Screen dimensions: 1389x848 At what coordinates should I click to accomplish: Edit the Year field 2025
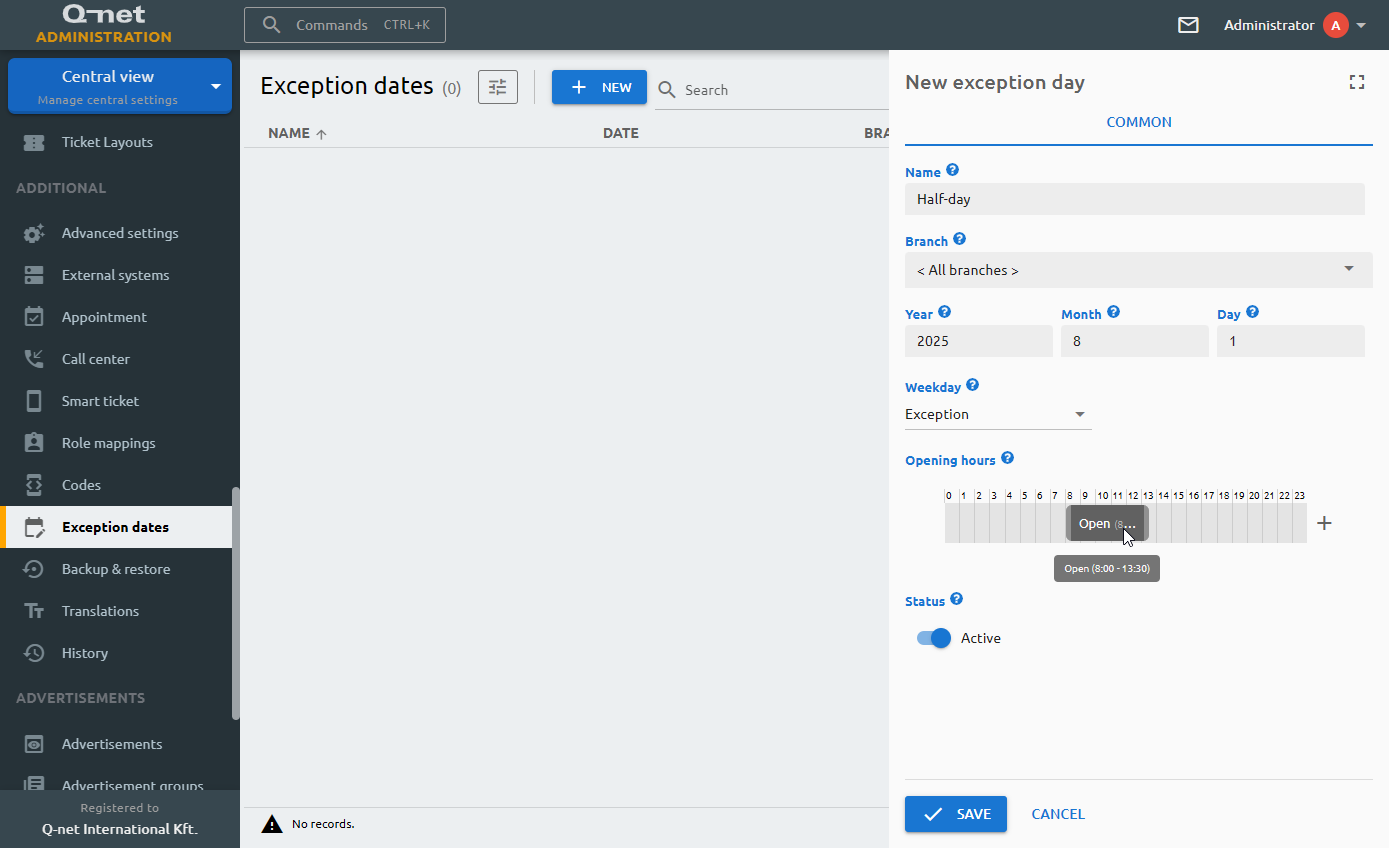click(x=979, y=341)
